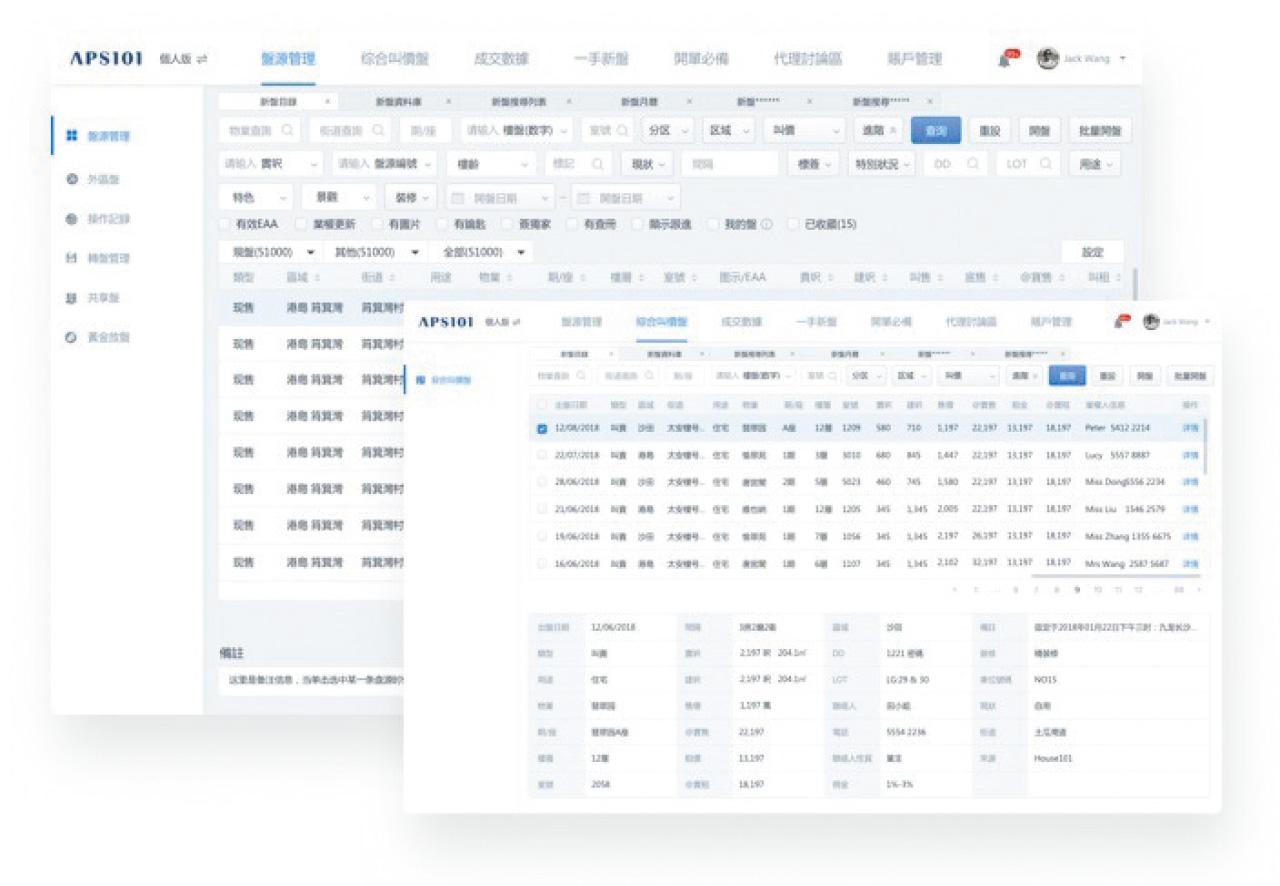Enable the 有效EAA checkbox

226,224
